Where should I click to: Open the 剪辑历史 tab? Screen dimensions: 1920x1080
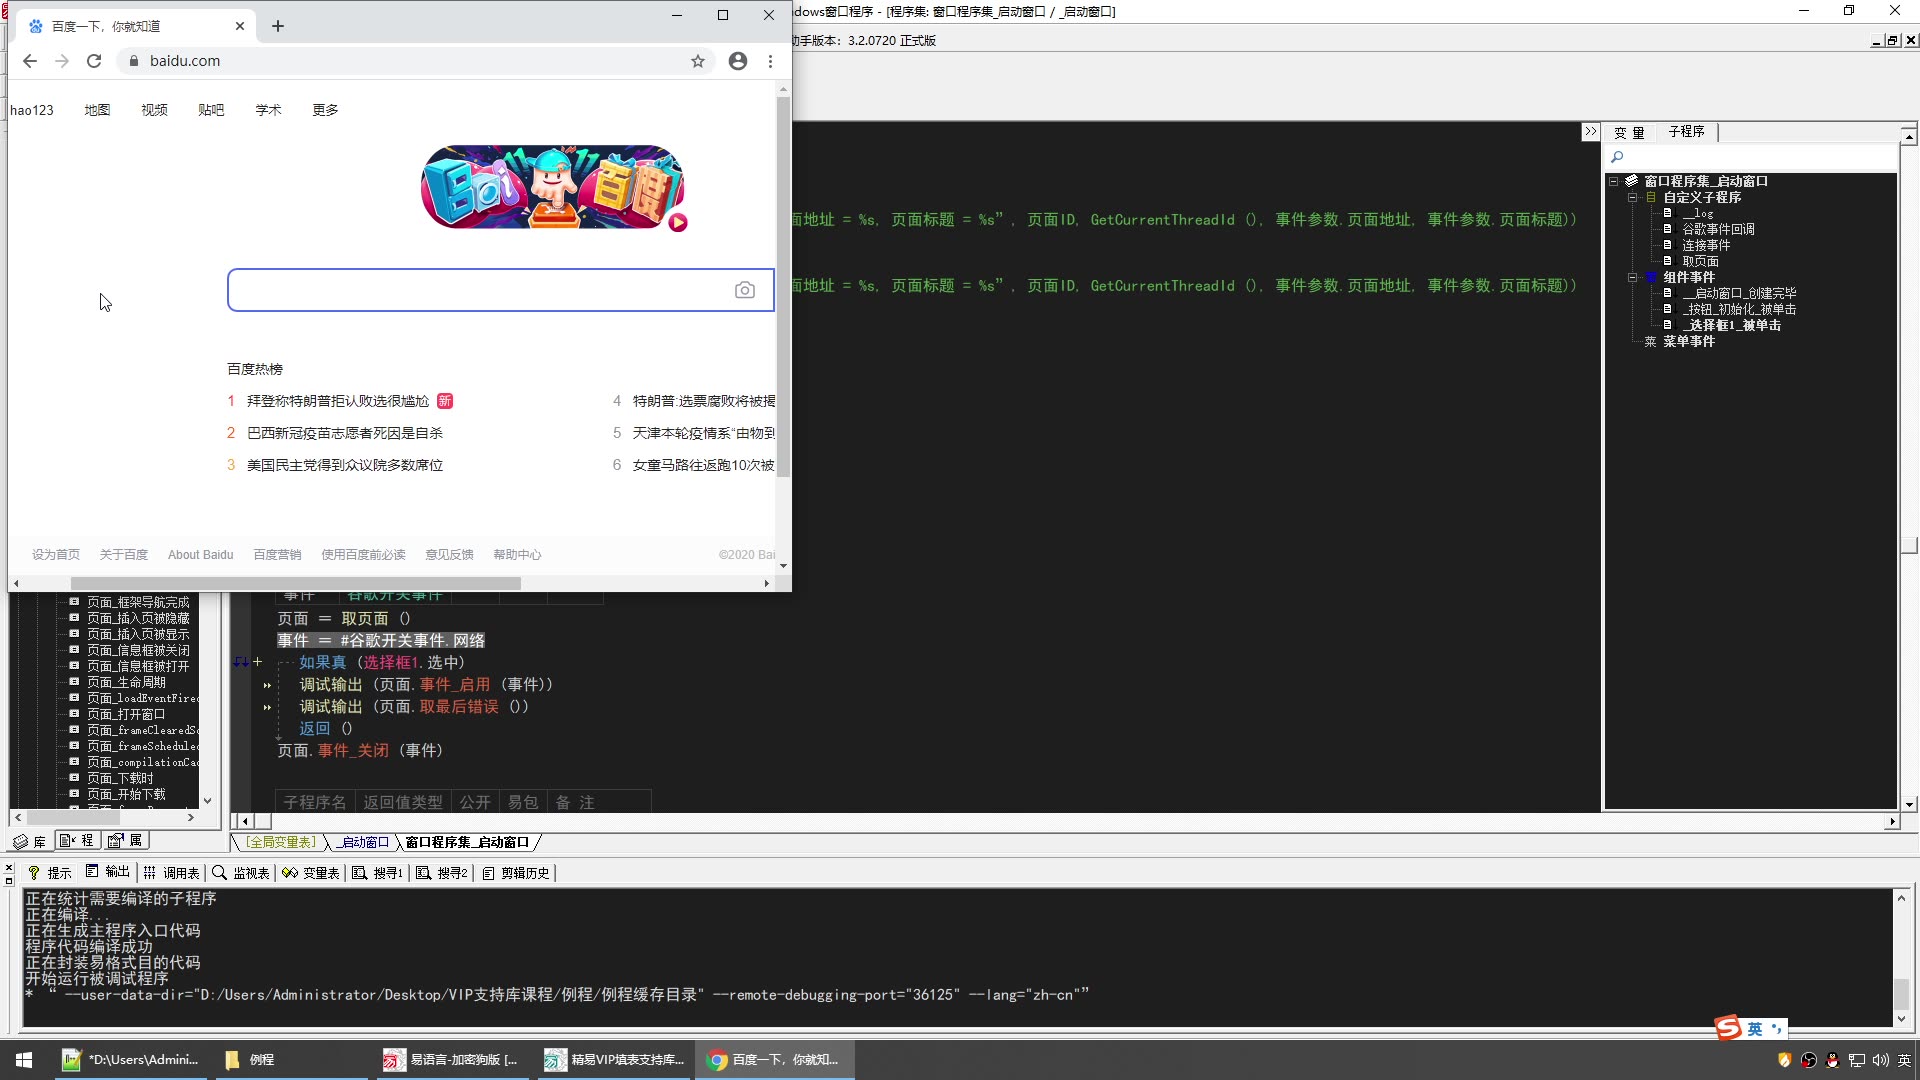click(x=516, y=873)
